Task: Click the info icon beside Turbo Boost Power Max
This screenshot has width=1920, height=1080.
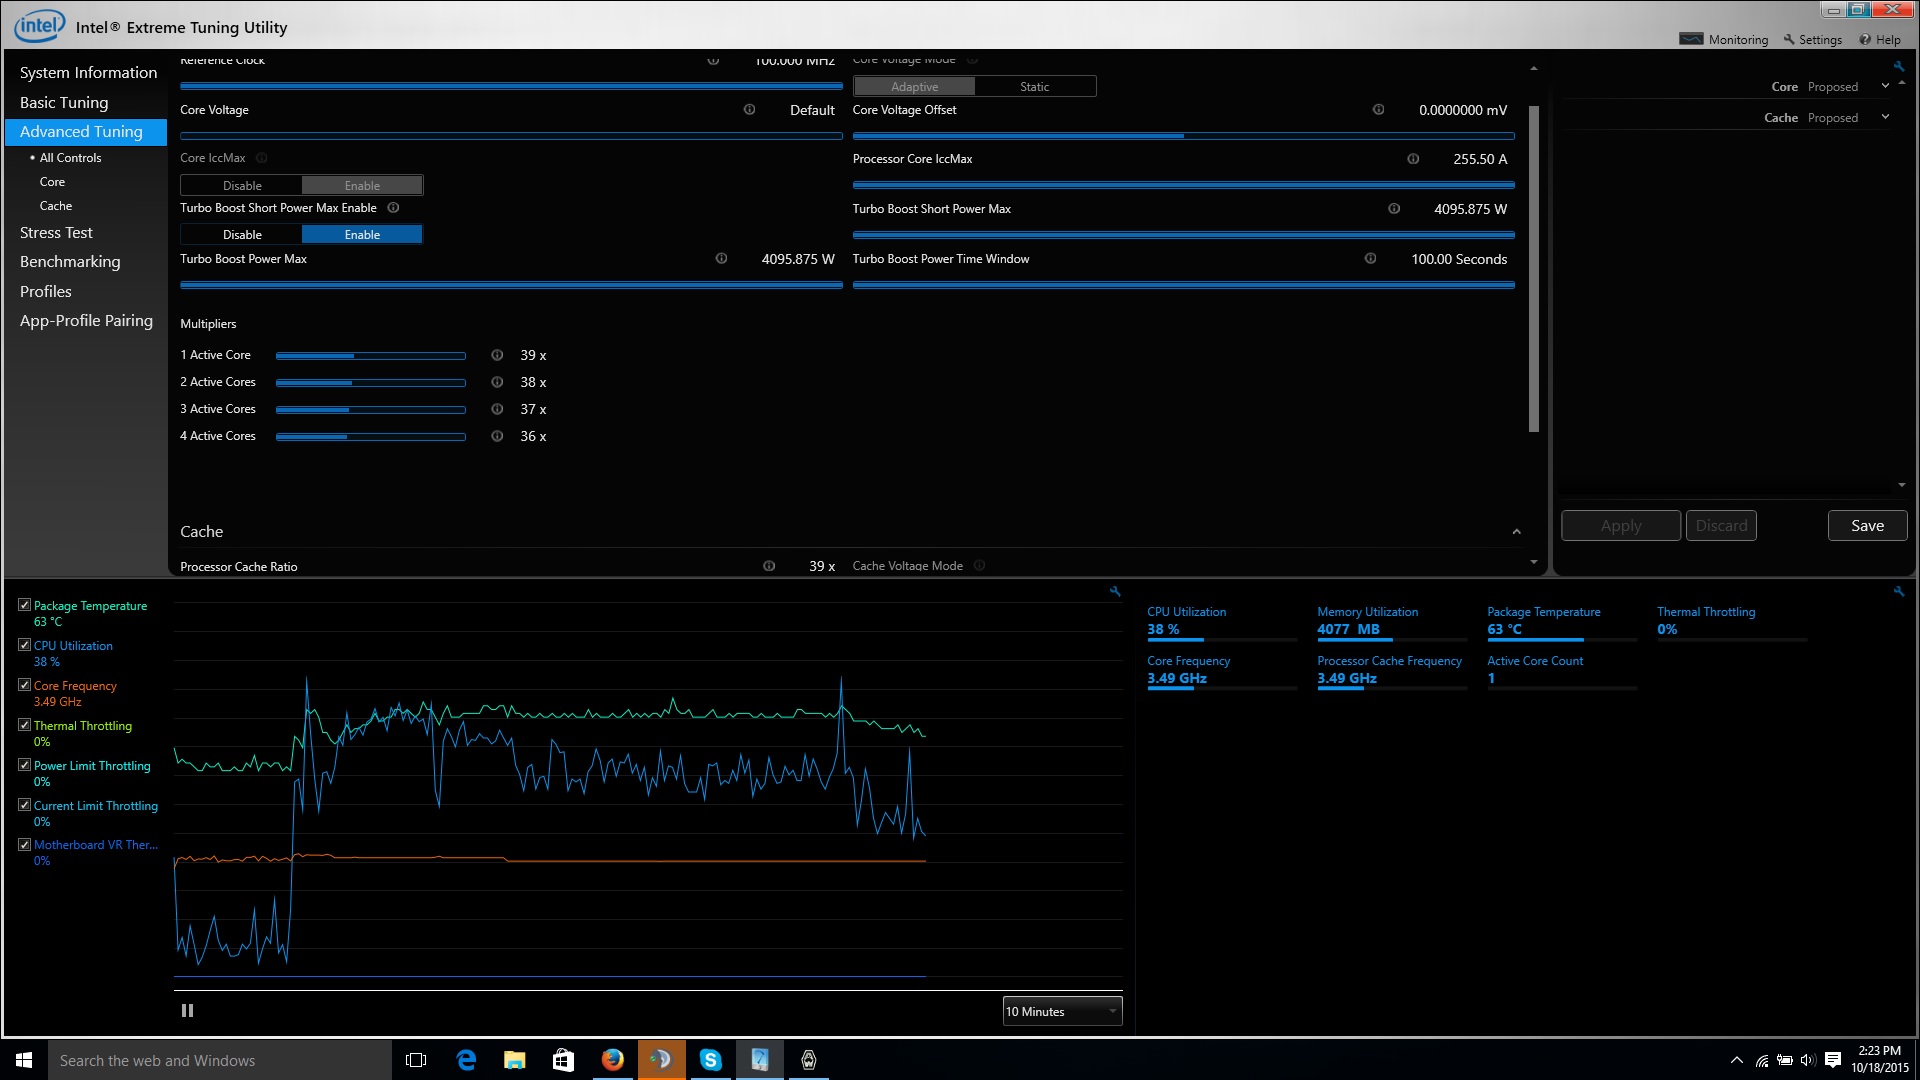Action: [x=721, y=259]
